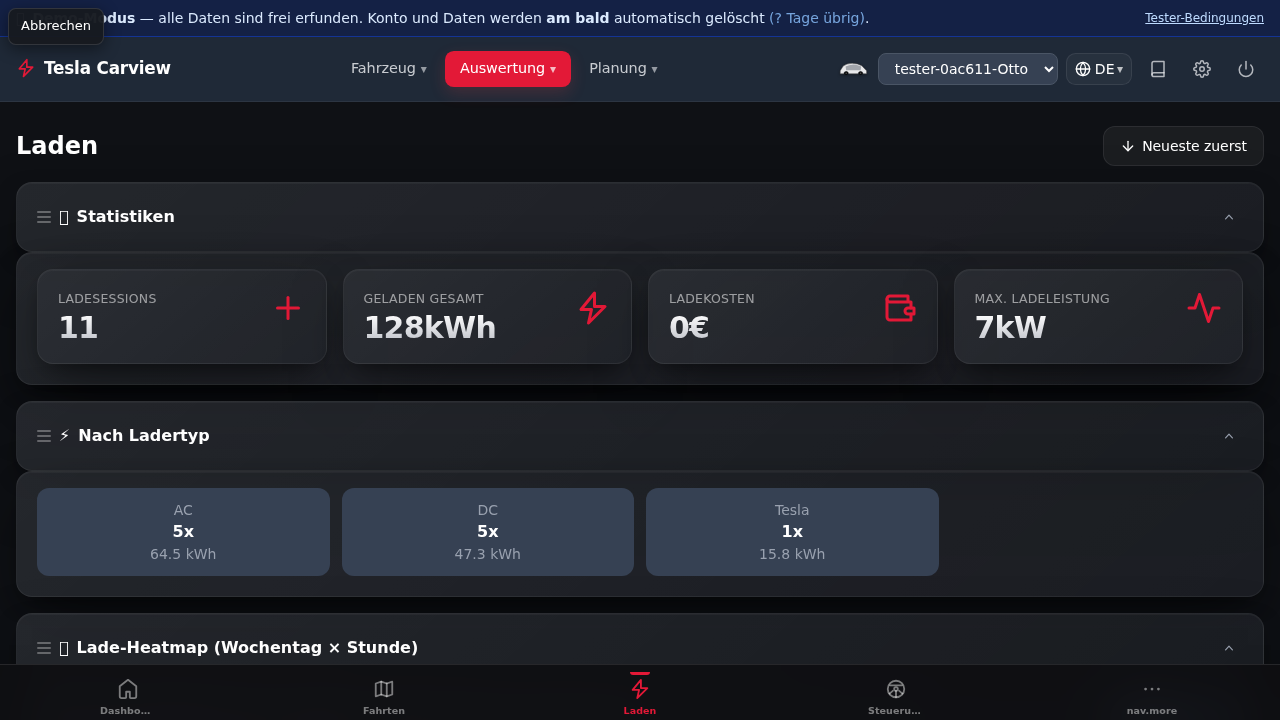Grab the Statistiken section drag handle
Viewport: 1280px width, 720px height.
click(x=44, y=217)
